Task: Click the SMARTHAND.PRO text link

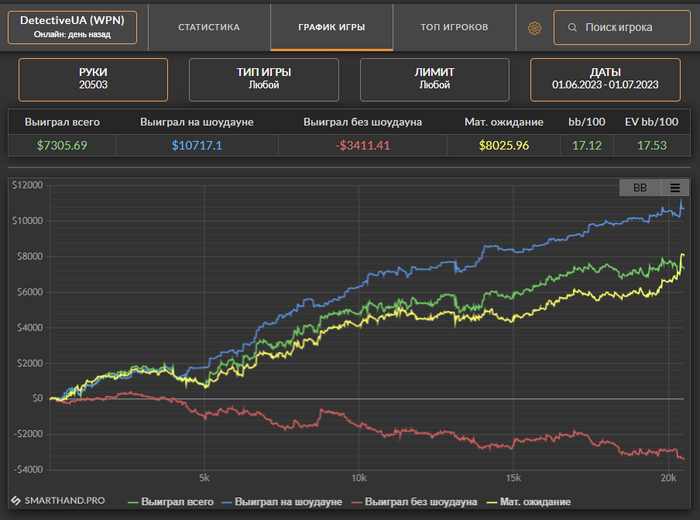Action: click(65, 500)
